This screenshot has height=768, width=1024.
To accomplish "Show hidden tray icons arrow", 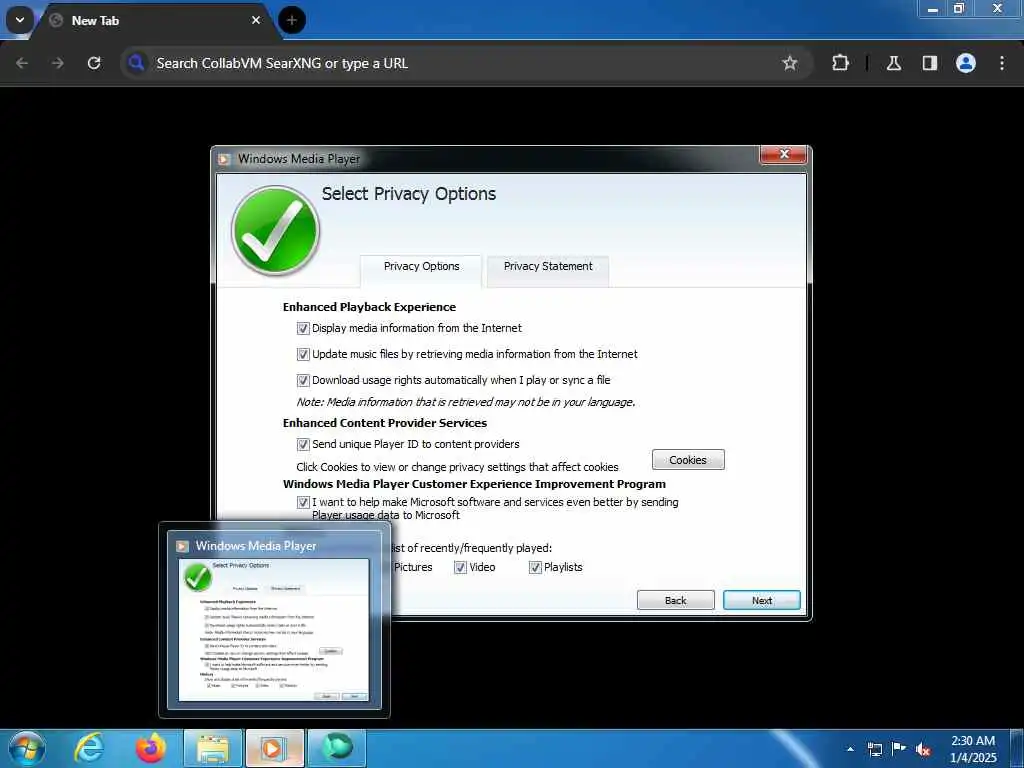I will pyautogui.click(x=850, y=749).
